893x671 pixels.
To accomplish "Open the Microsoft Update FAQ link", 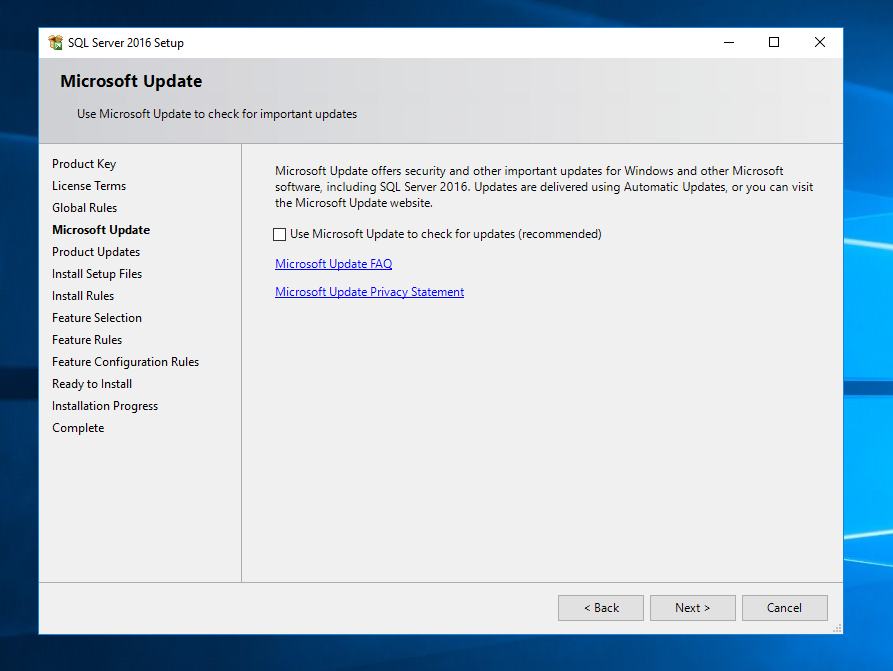I will (x=333, y=264).
